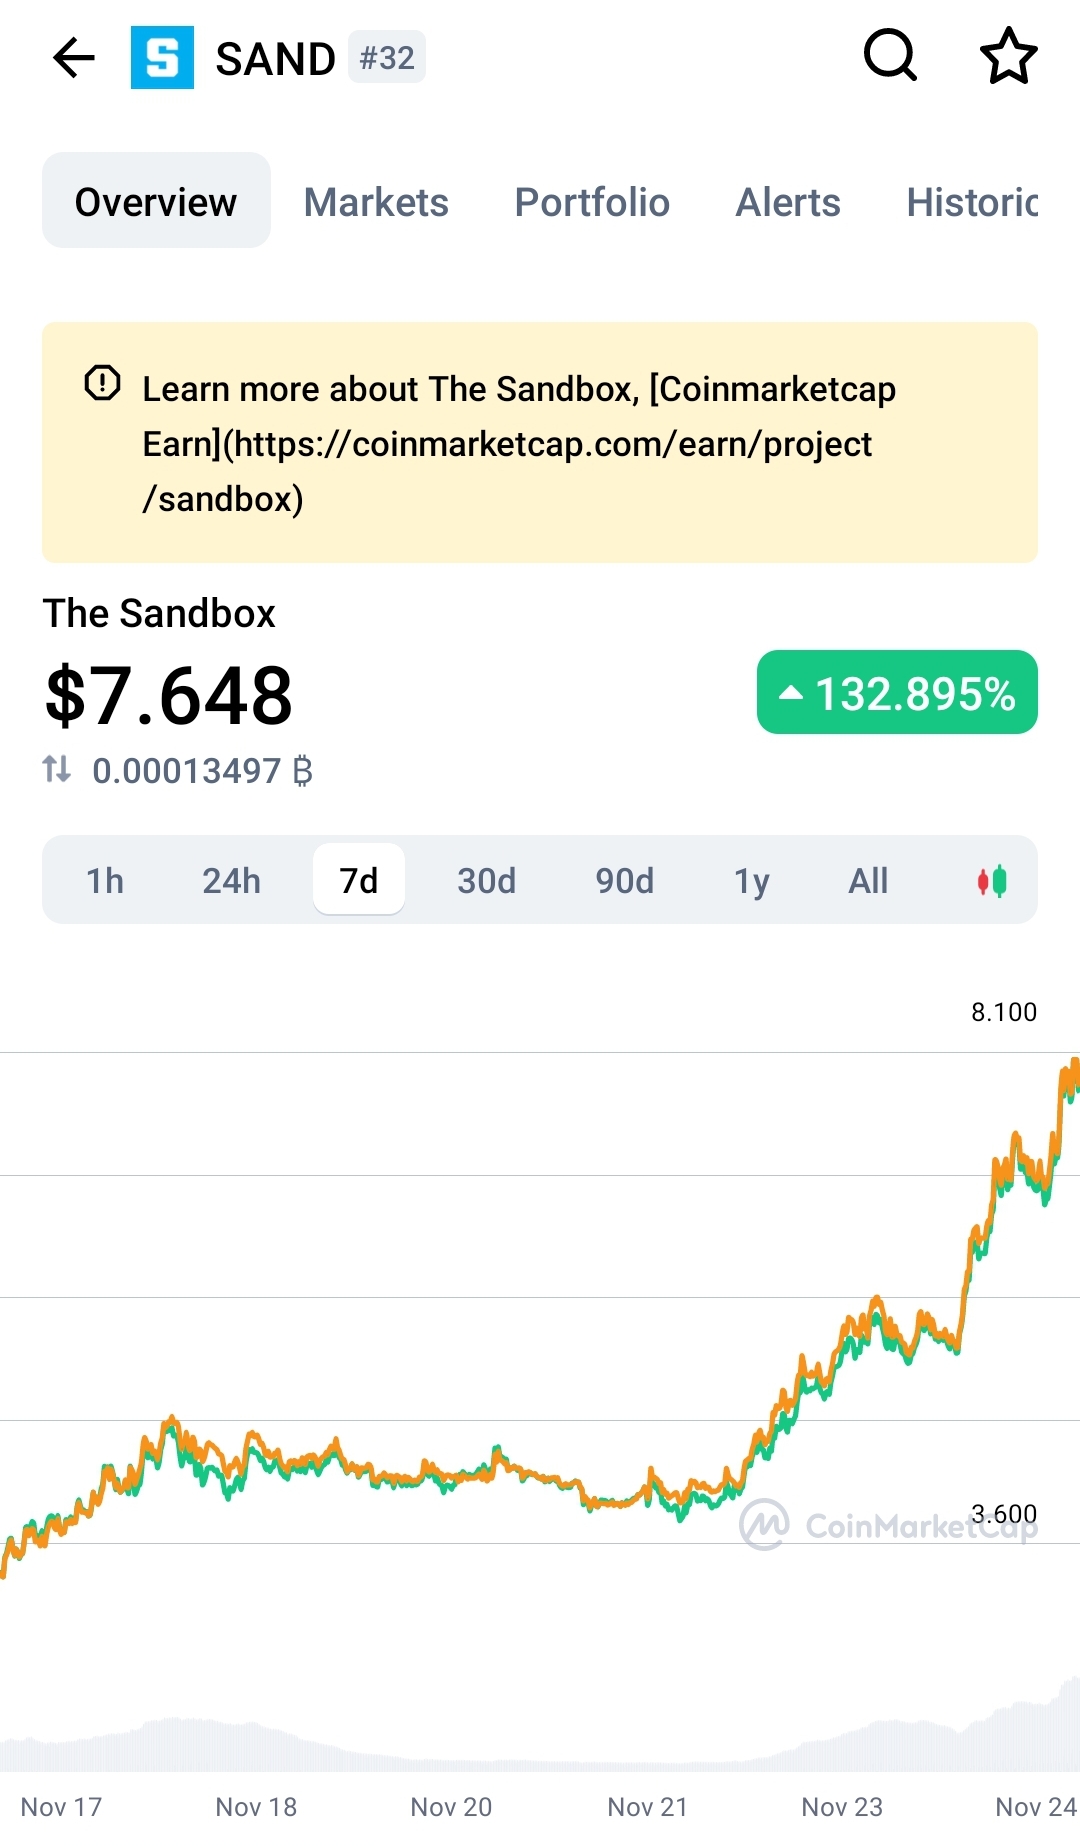Select the 1y time range
This screenshot has height=1846, width=1080.
click(751, 881)
